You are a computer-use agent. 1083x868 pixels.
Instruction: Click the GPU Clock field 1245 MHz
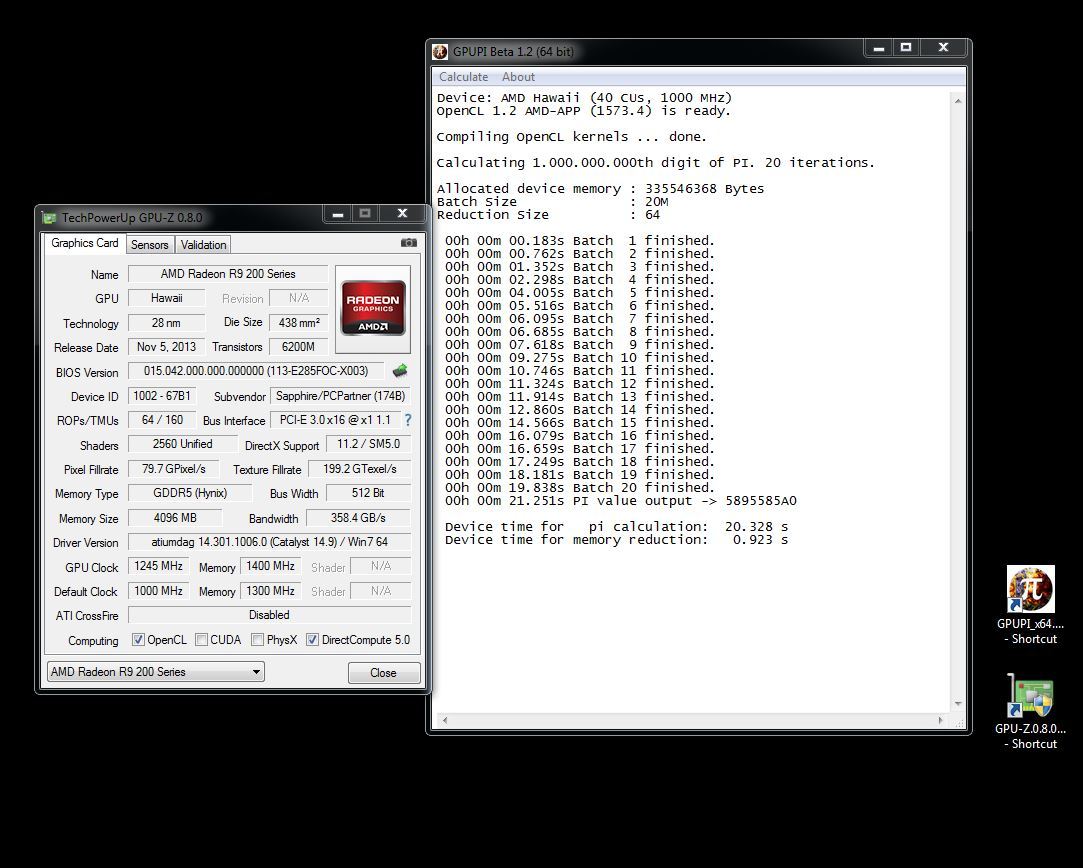click(158, 566)
